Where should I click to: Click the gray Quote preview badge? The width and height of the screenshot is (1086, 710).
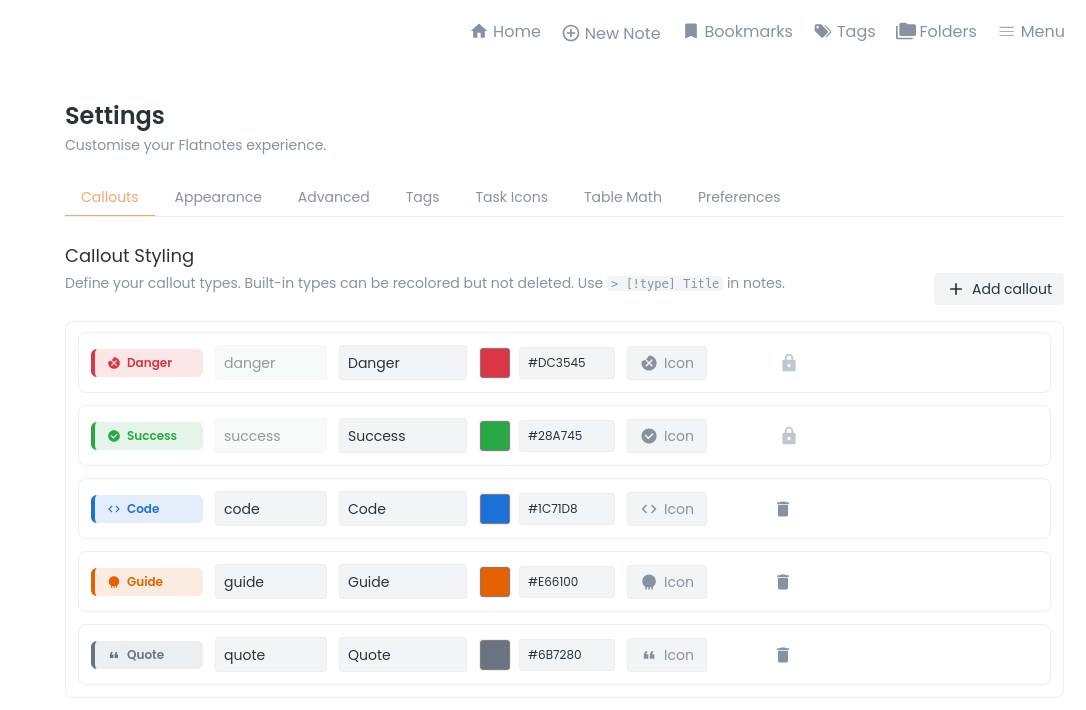click(x=147, y=655)
